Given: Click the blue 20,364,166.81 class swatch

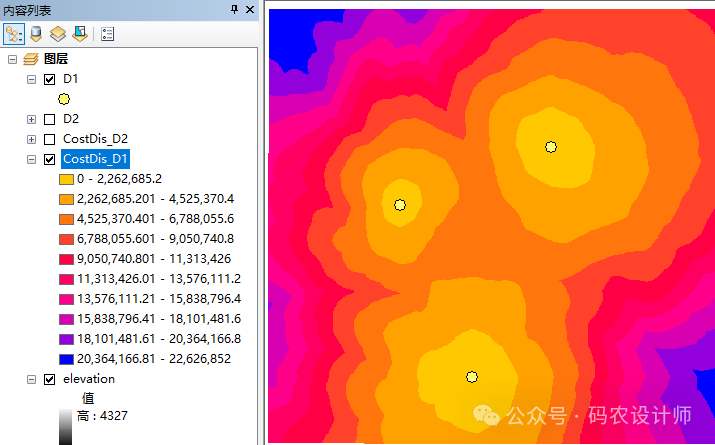Looking at the screenshot, I should [x=65, y=359].
